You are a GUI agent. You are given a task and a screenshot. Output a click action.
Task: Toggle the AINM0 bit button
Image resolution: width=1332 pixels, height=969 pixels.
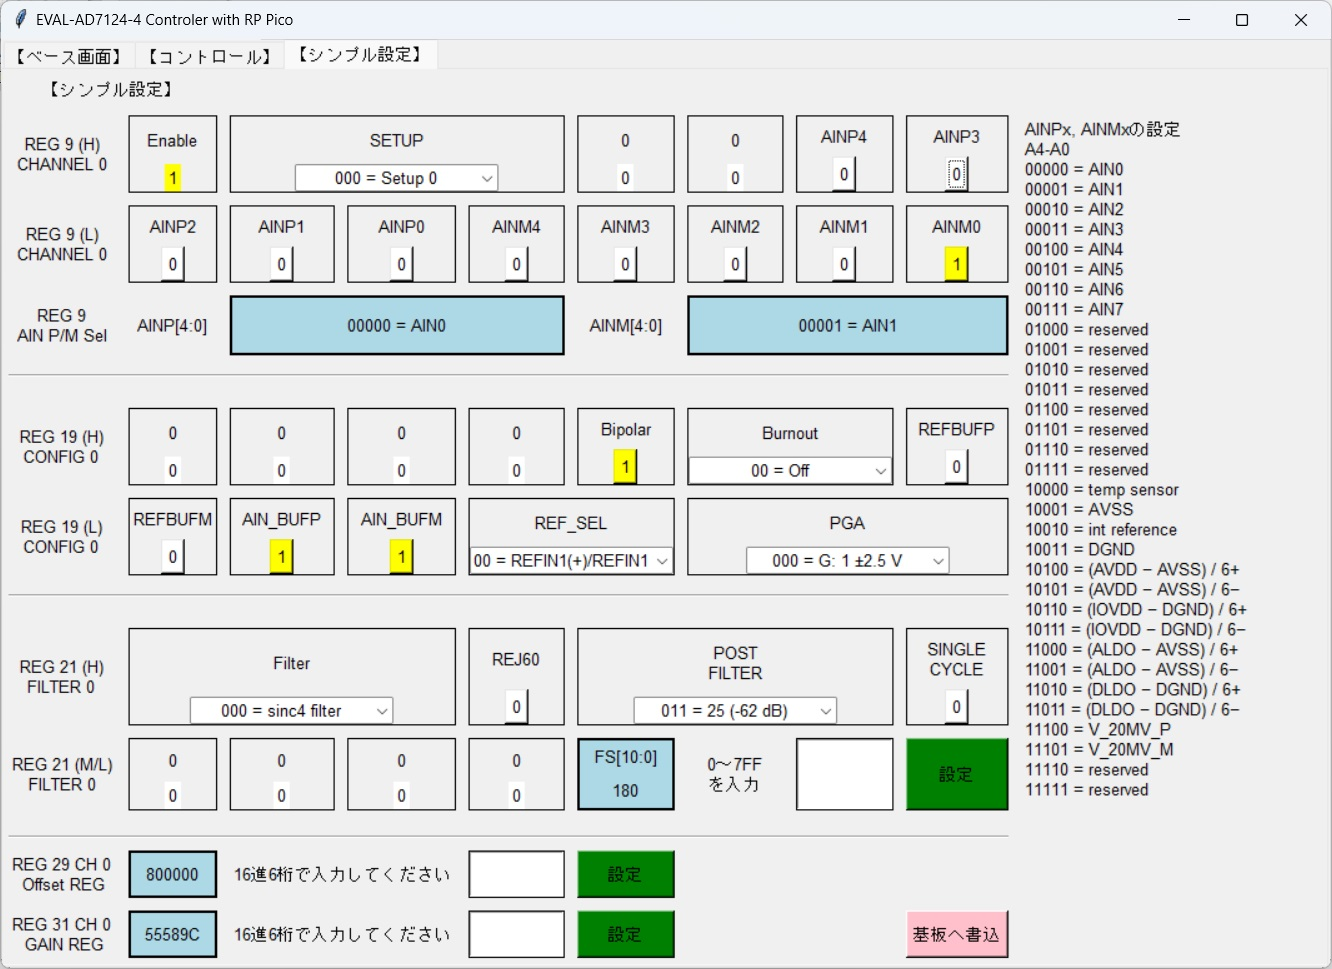tap(956, 264)
